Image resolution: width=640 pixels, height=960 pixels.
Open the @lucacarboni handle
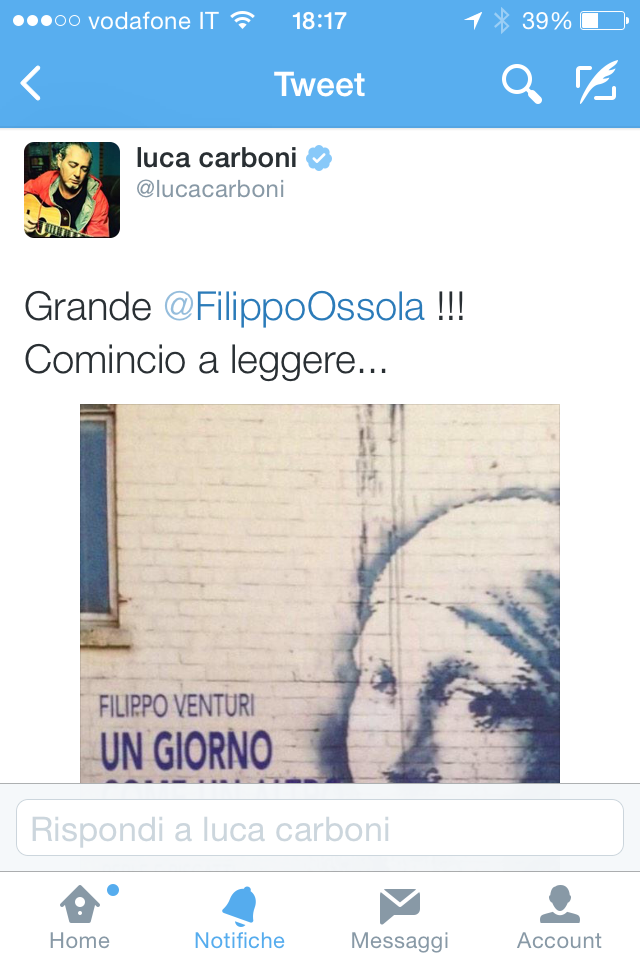point(210,189)
